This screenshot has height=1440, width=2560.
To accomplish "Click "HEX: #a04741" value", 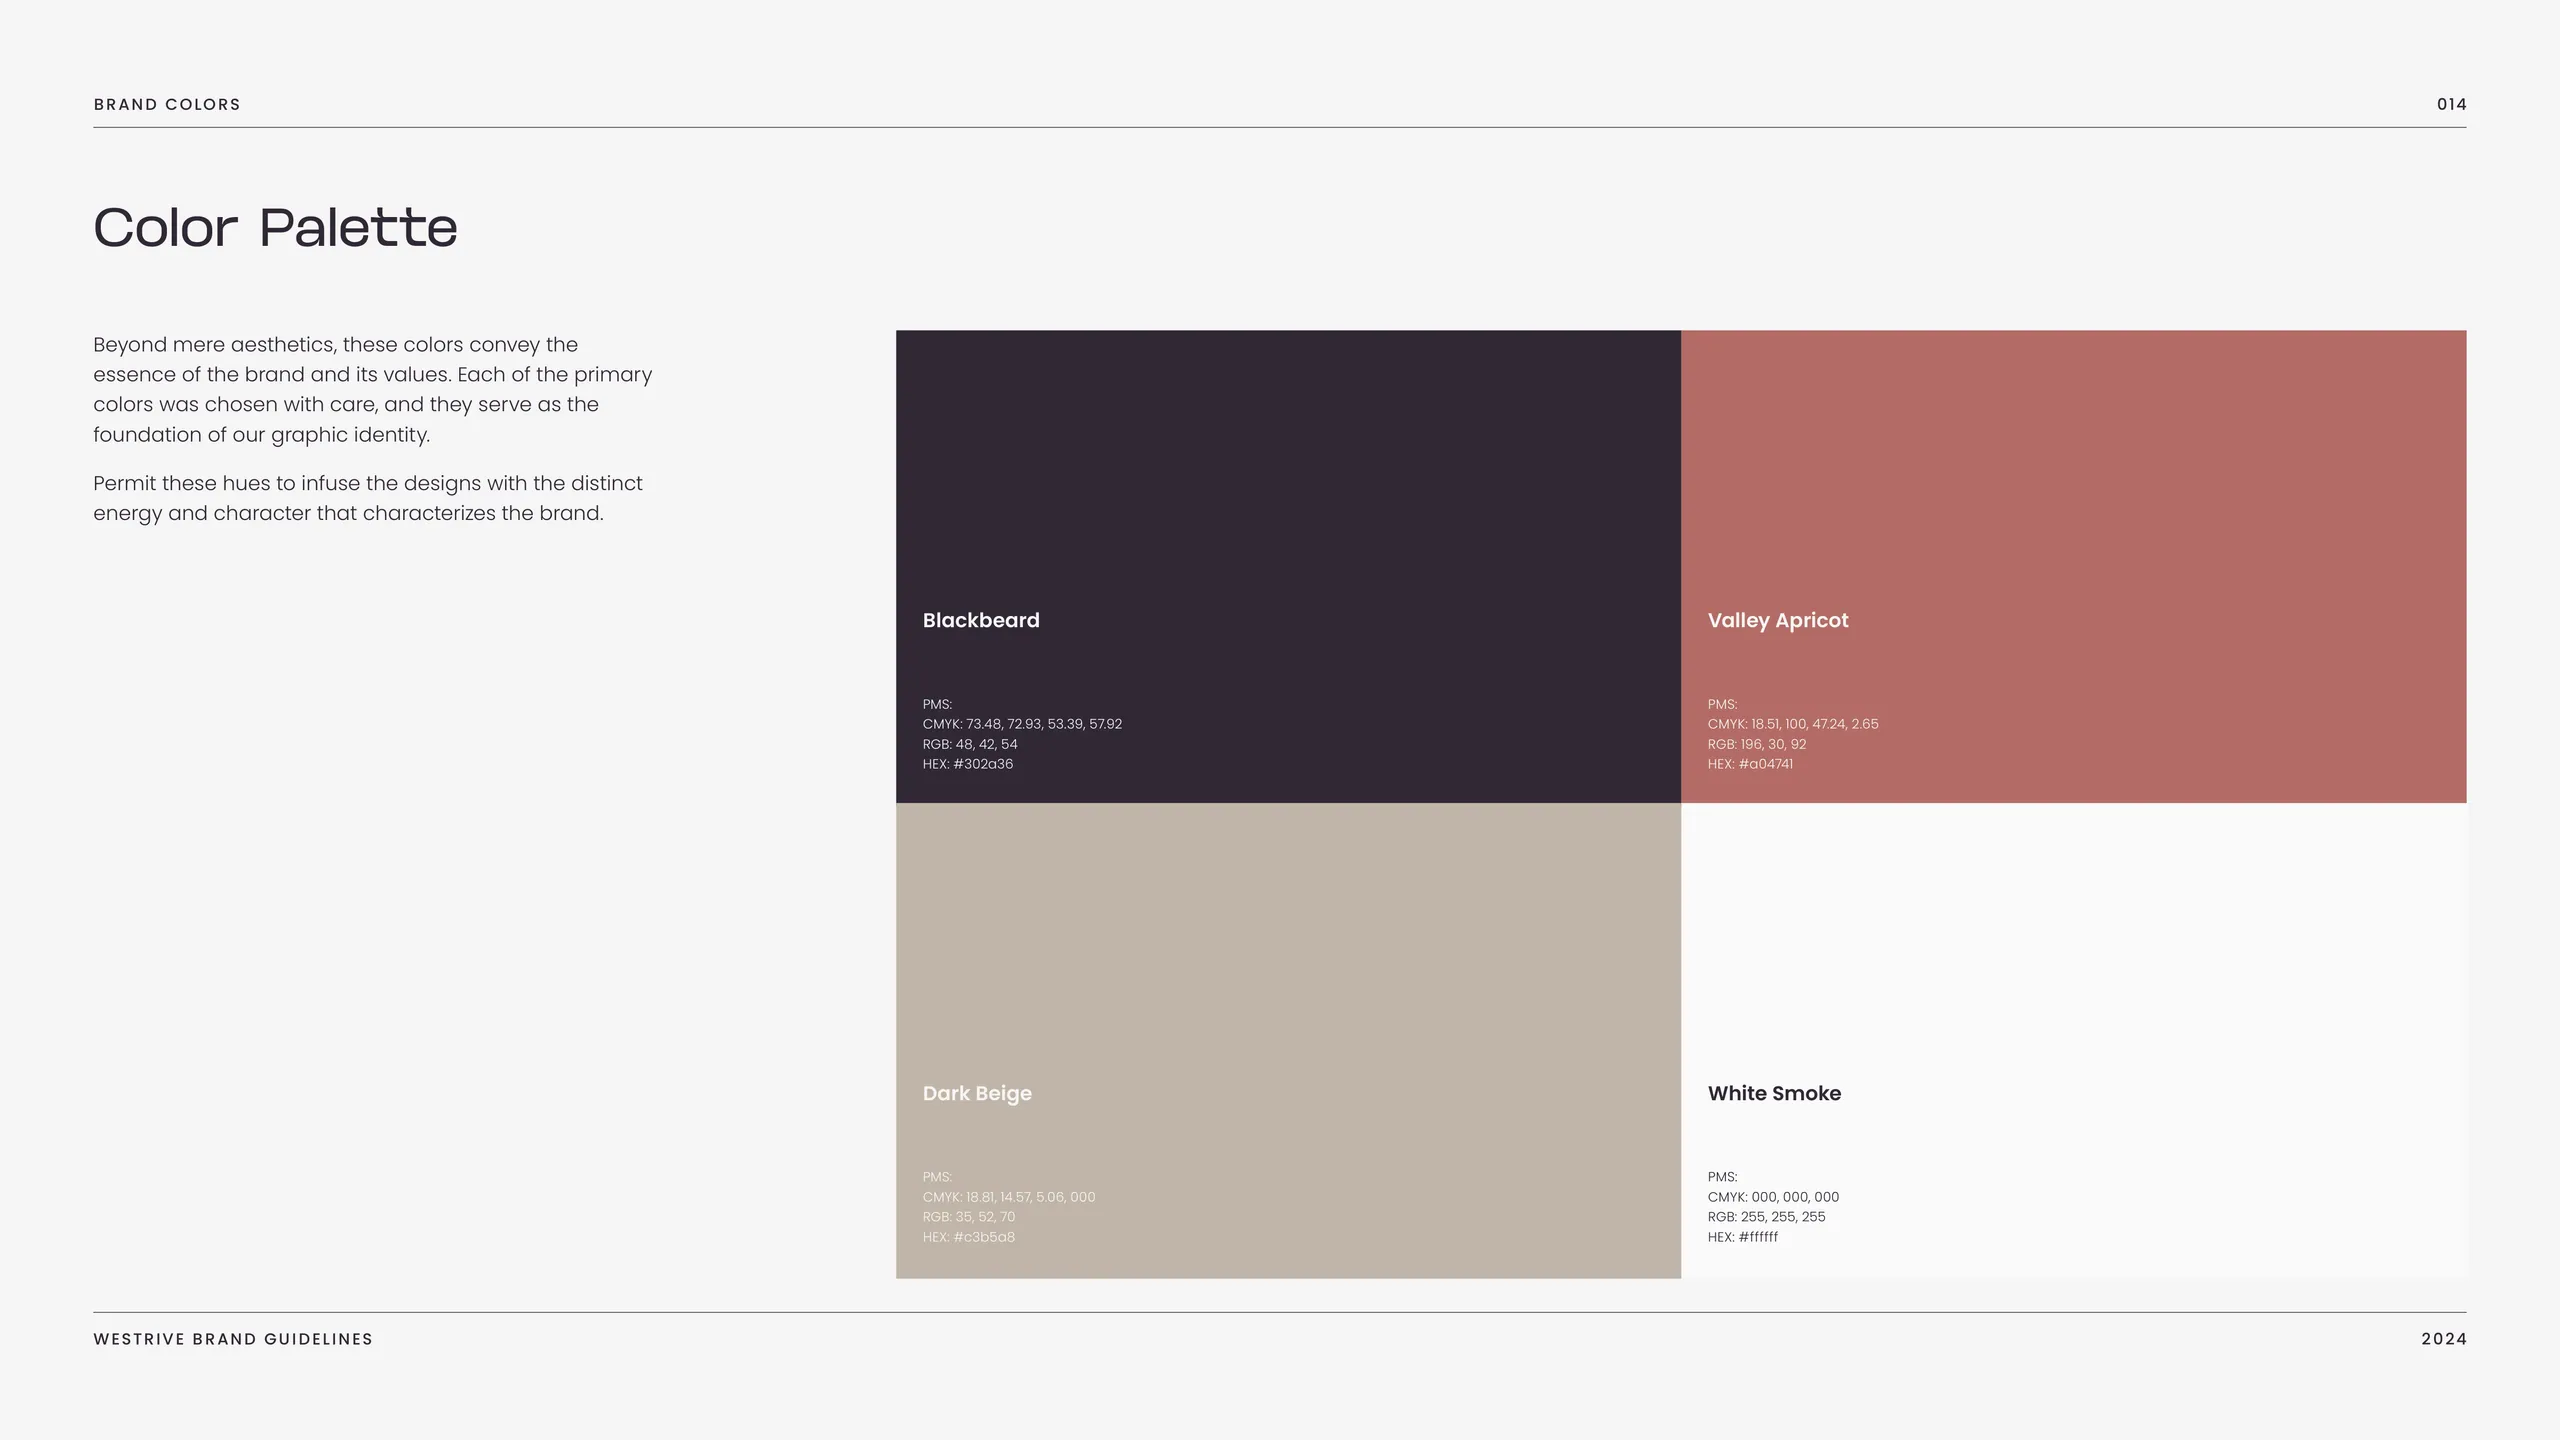I will pyautogui.click(x=1750, y=764).
